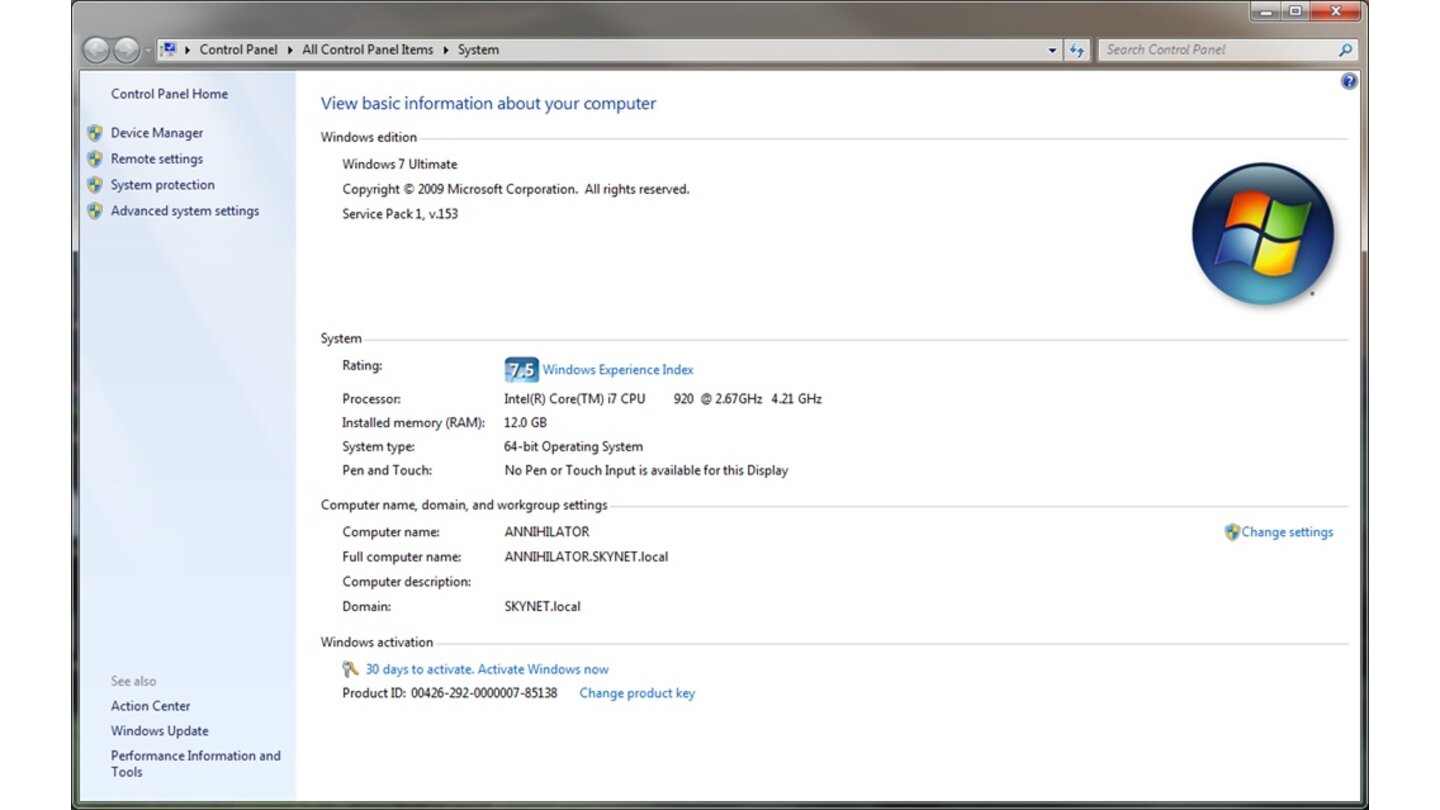
Task: Open Device Manager link
Action: point(157,133)
